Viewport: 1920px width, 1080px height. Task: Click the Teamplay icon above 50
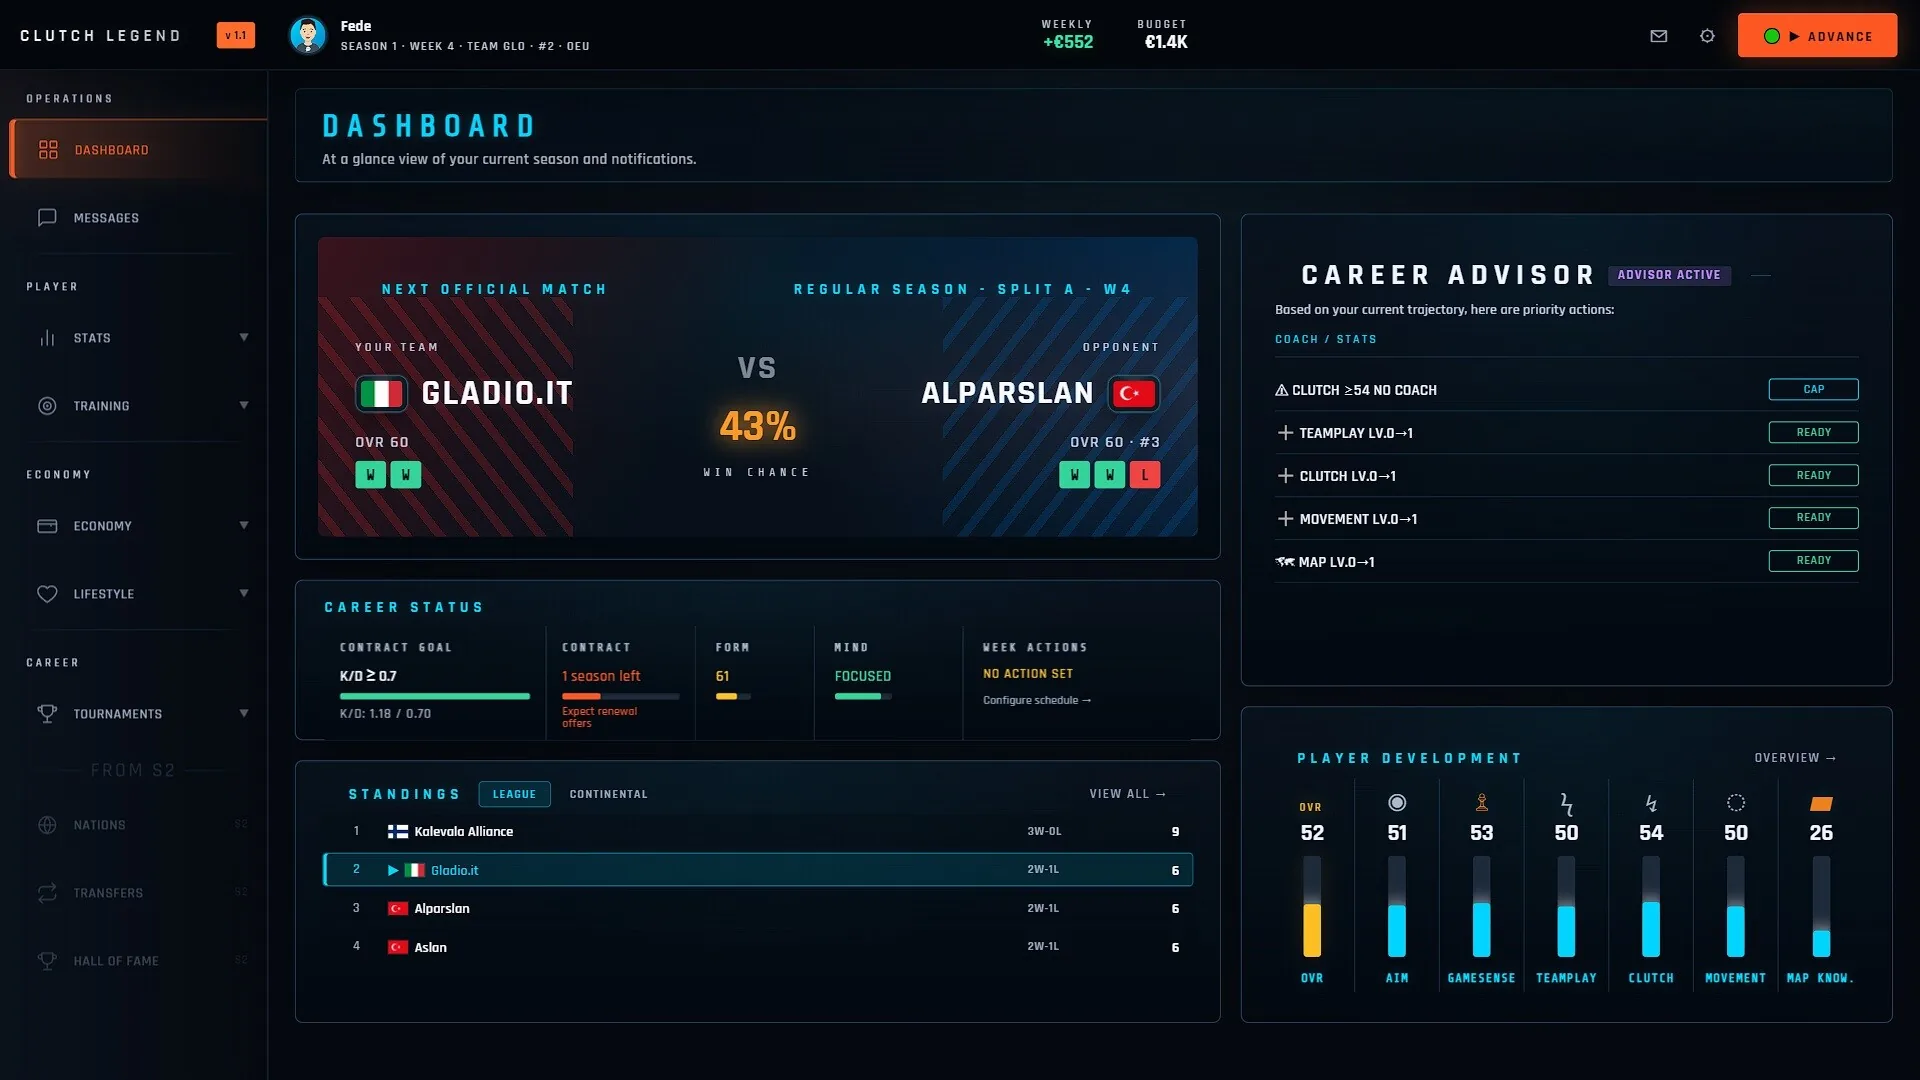pyautogui.click(x=1567, y=803)
